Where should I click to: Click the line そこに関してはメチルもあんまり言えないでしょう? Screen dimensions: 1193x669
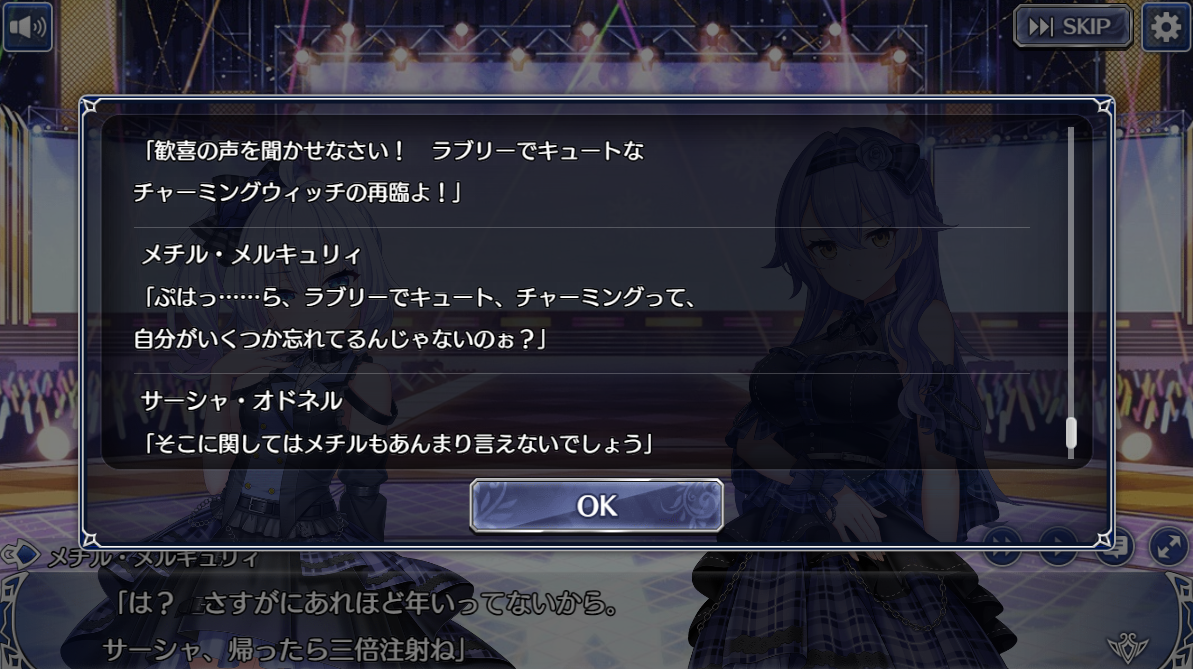(396, 443)
